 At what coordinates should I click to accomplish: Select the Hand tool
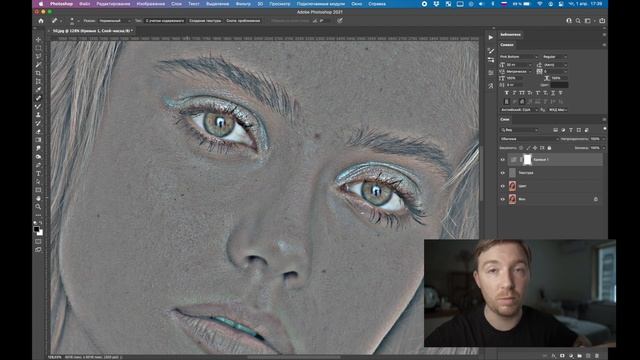coord(38,198)
